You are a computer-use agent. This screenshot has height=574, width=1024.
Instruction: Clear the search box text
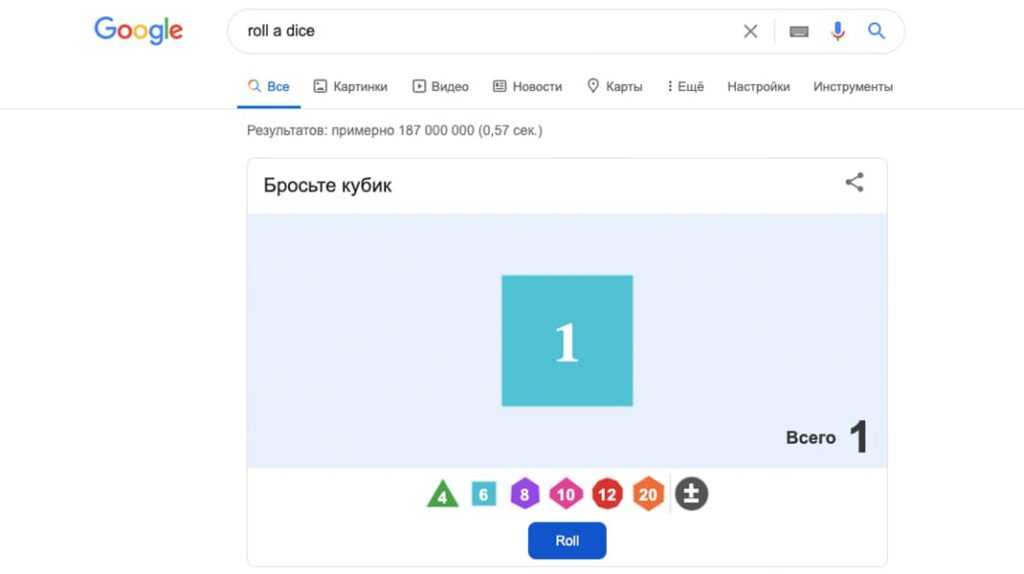pyautogui.click(x=750, y=31)
